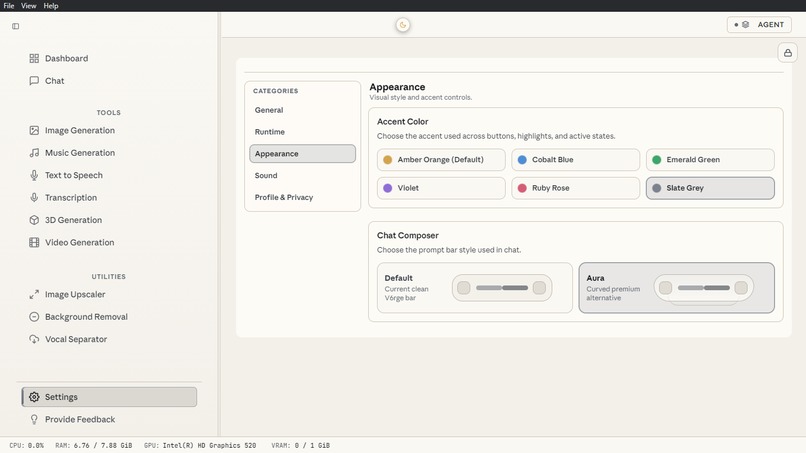Click the Transcription microphone icon
The height and width of the screenshot is (453, 806).
pyautogui.click(x=34, y=197)
